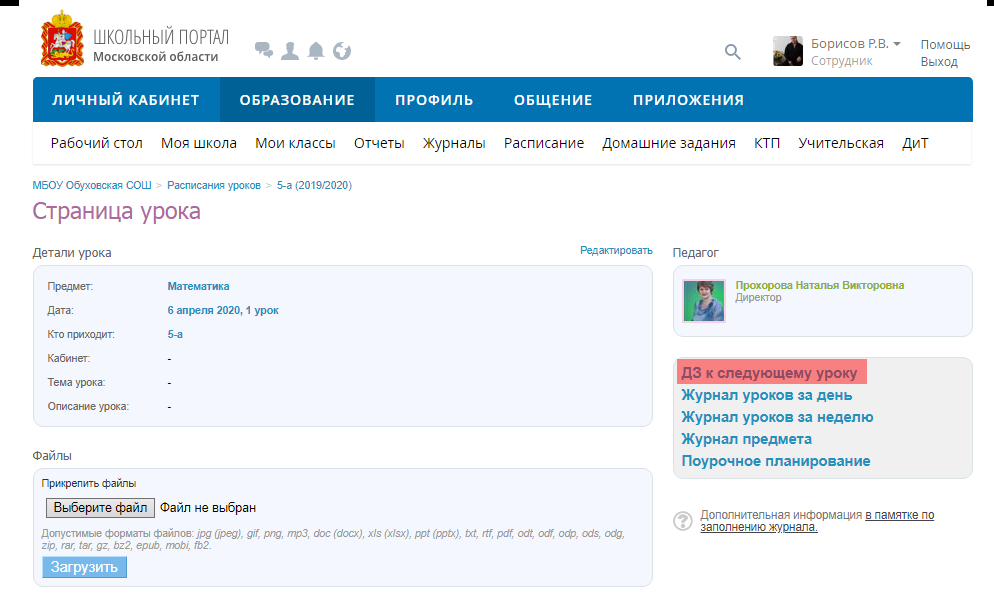Open Журнал уроков за день

766,395
